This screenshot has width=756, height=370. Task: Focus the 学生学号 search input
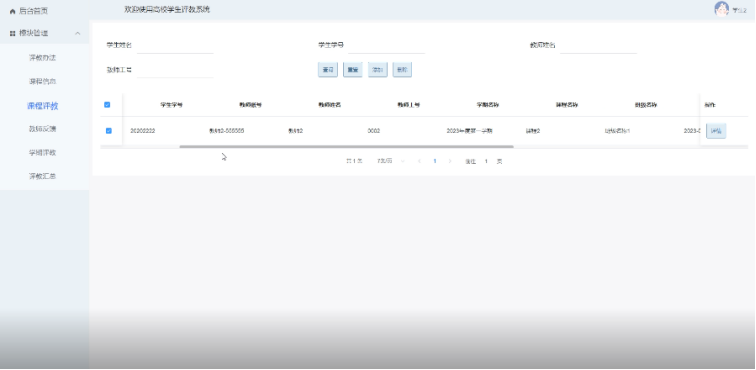coord(386,45)
